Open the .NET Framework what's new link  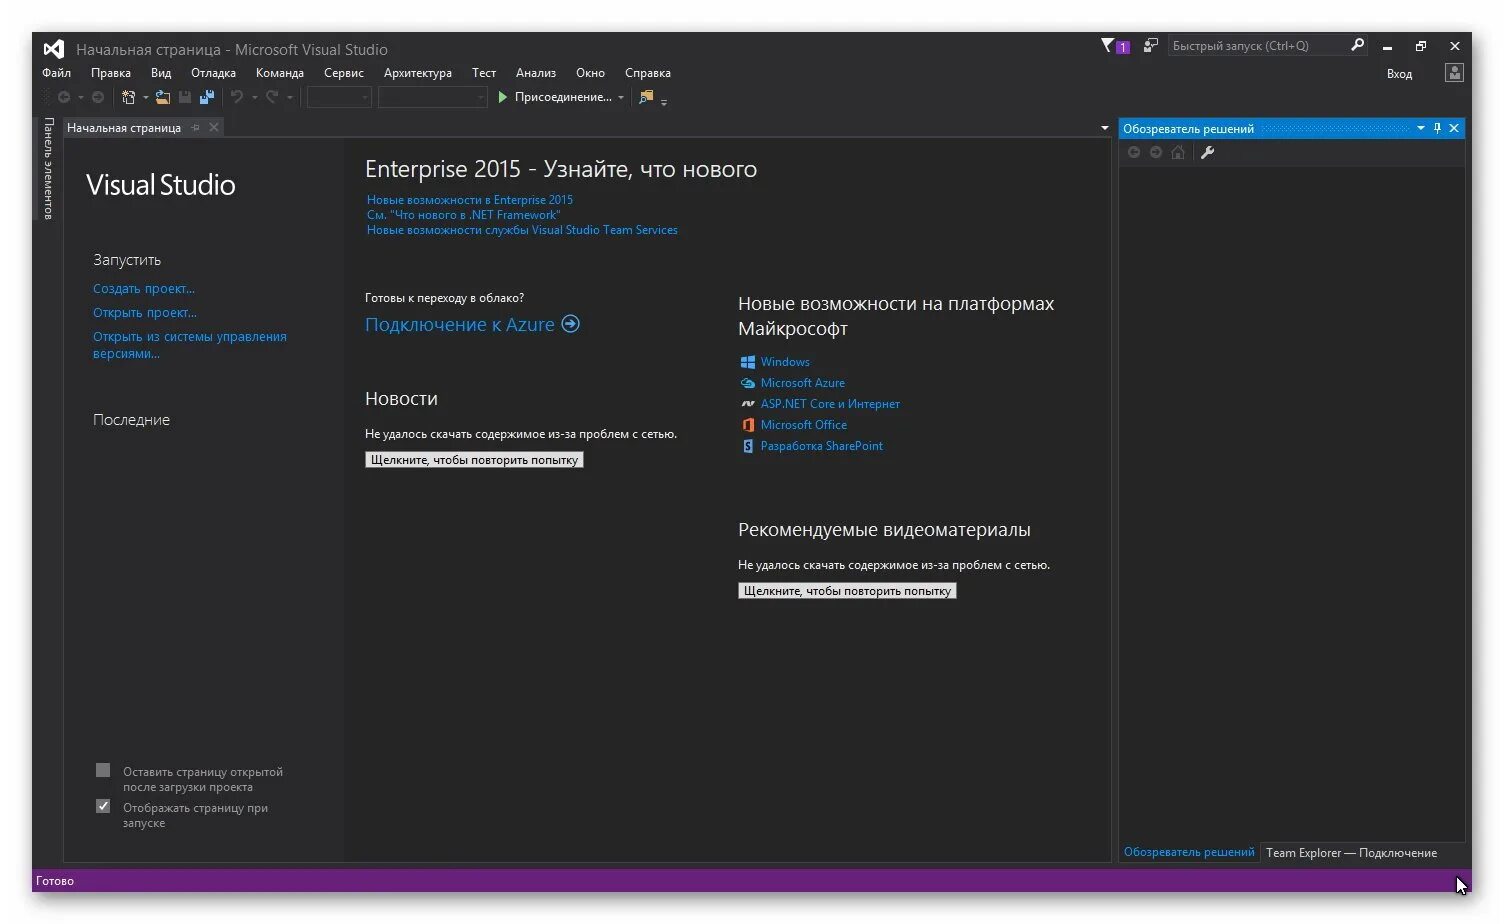(x=463, y=215)
